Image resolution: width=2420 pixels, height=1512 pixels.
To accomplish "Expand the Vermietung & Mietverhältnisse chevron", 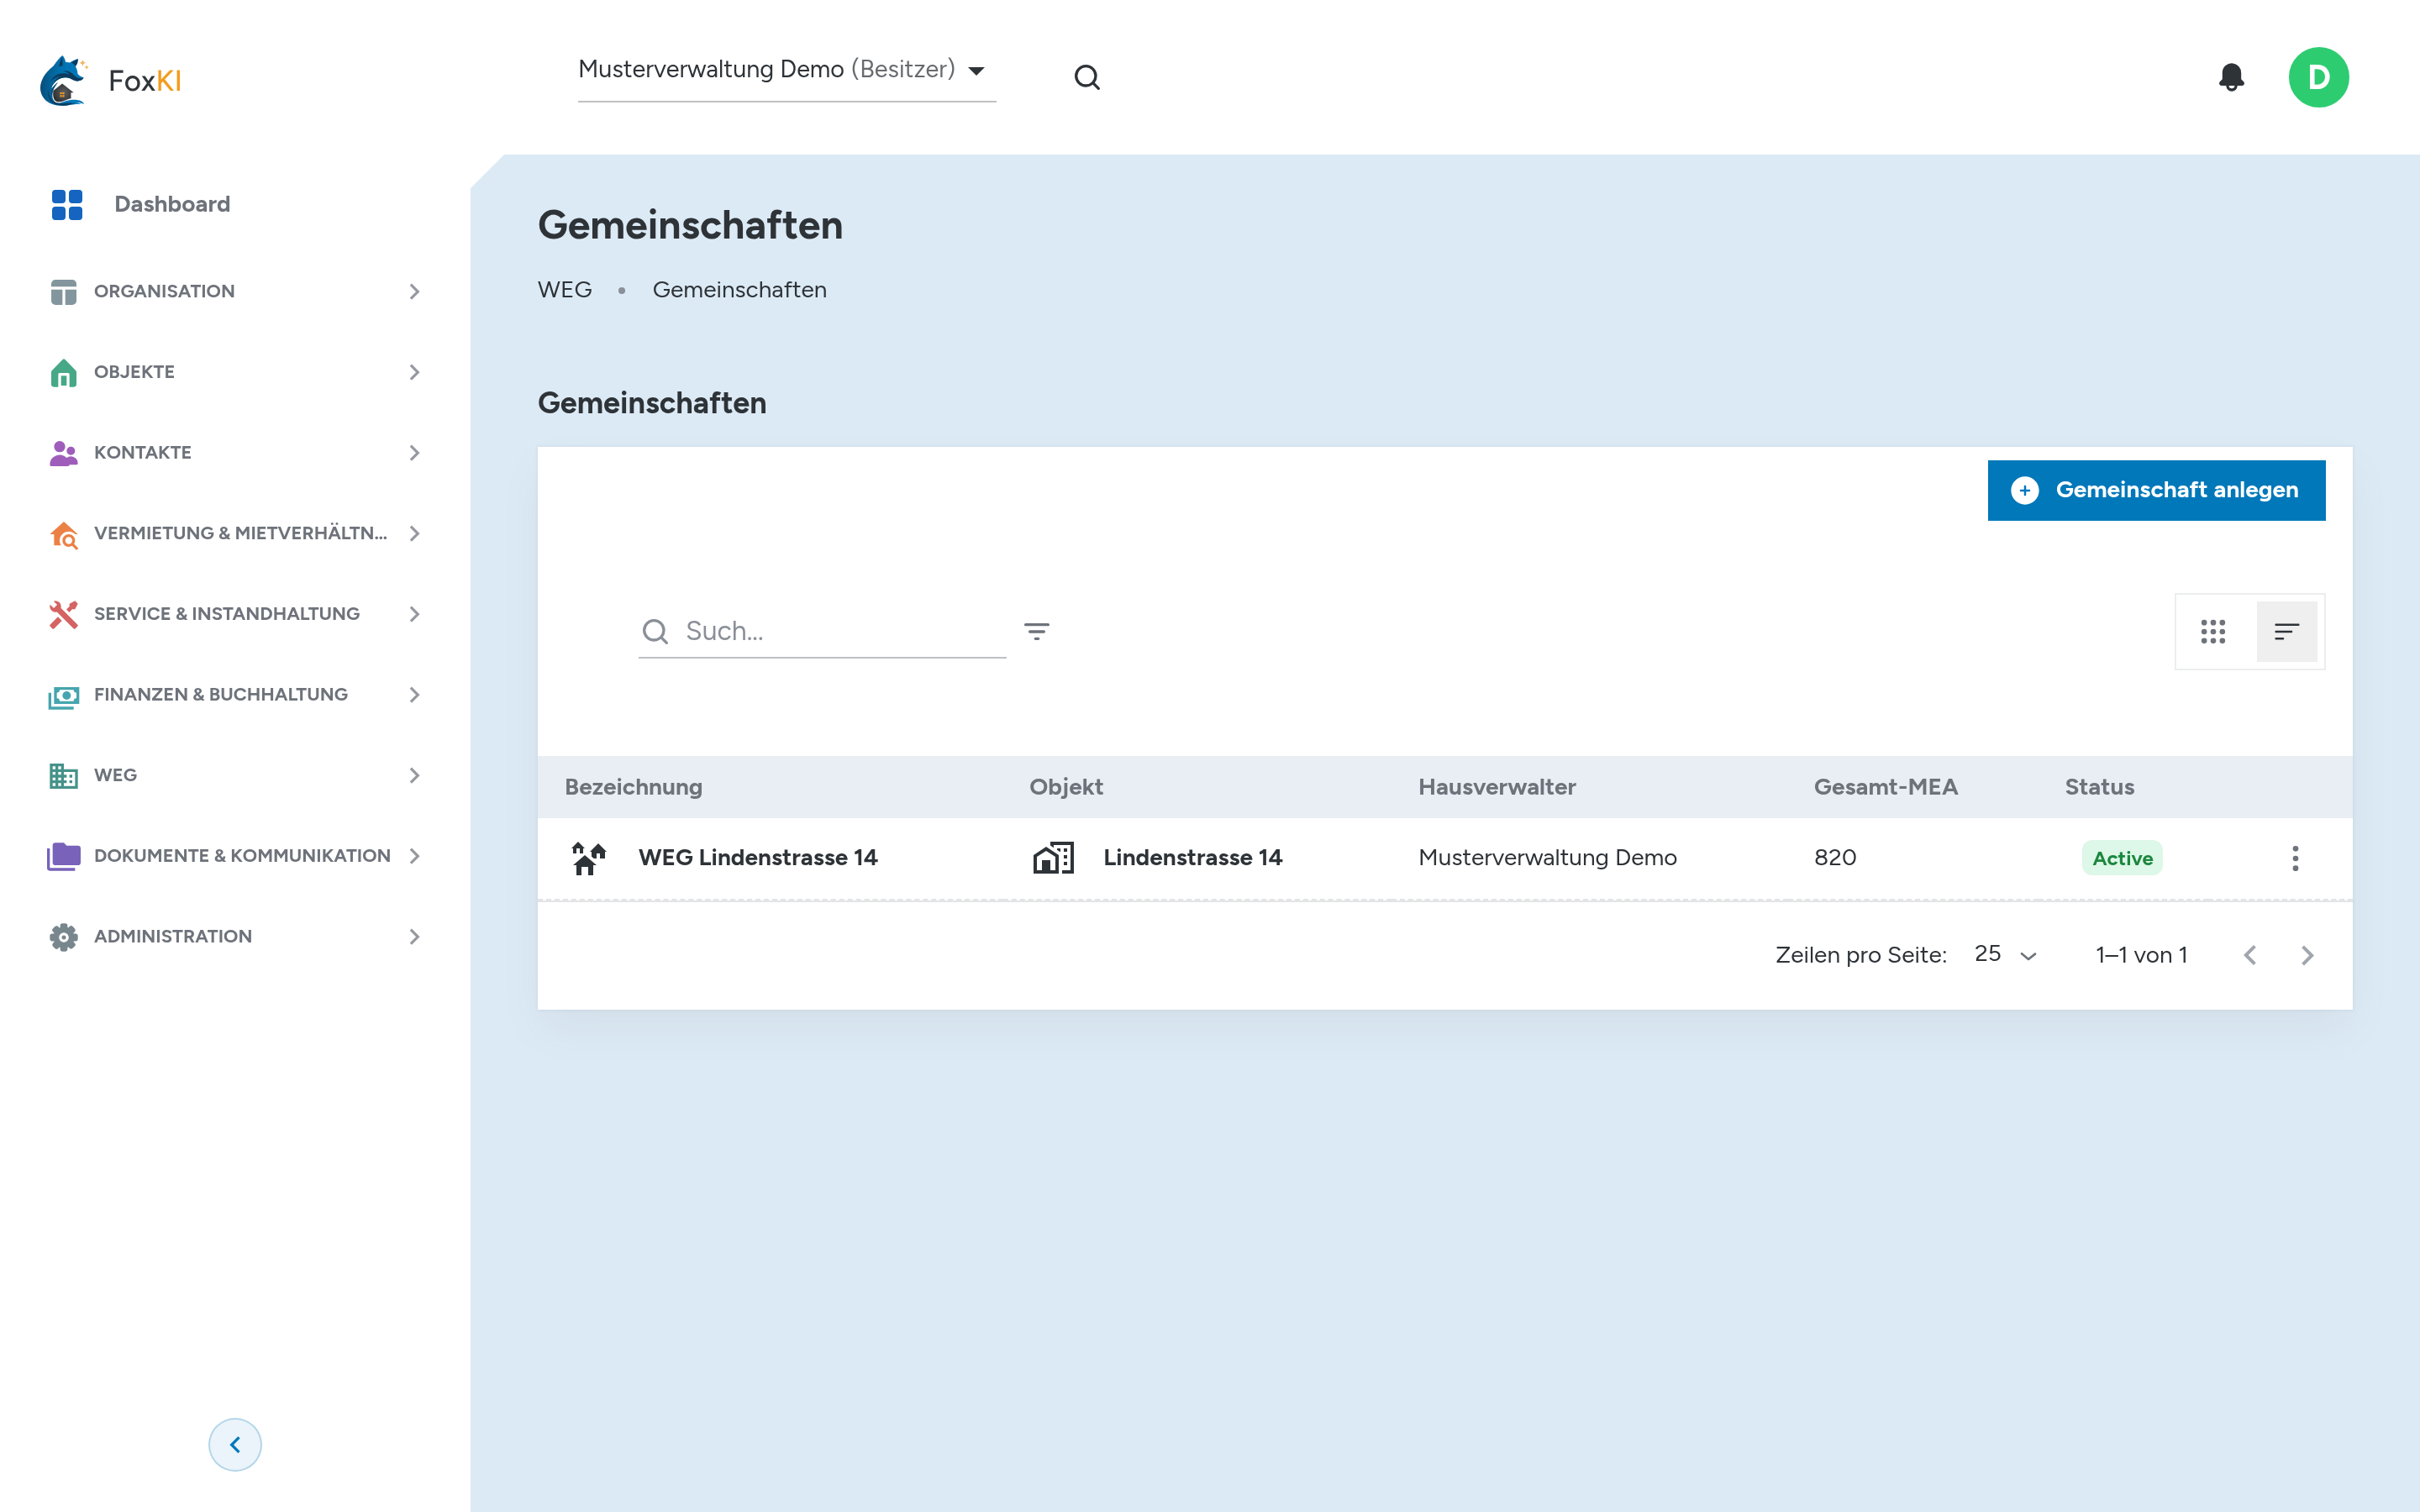I will tap(414, 534).
